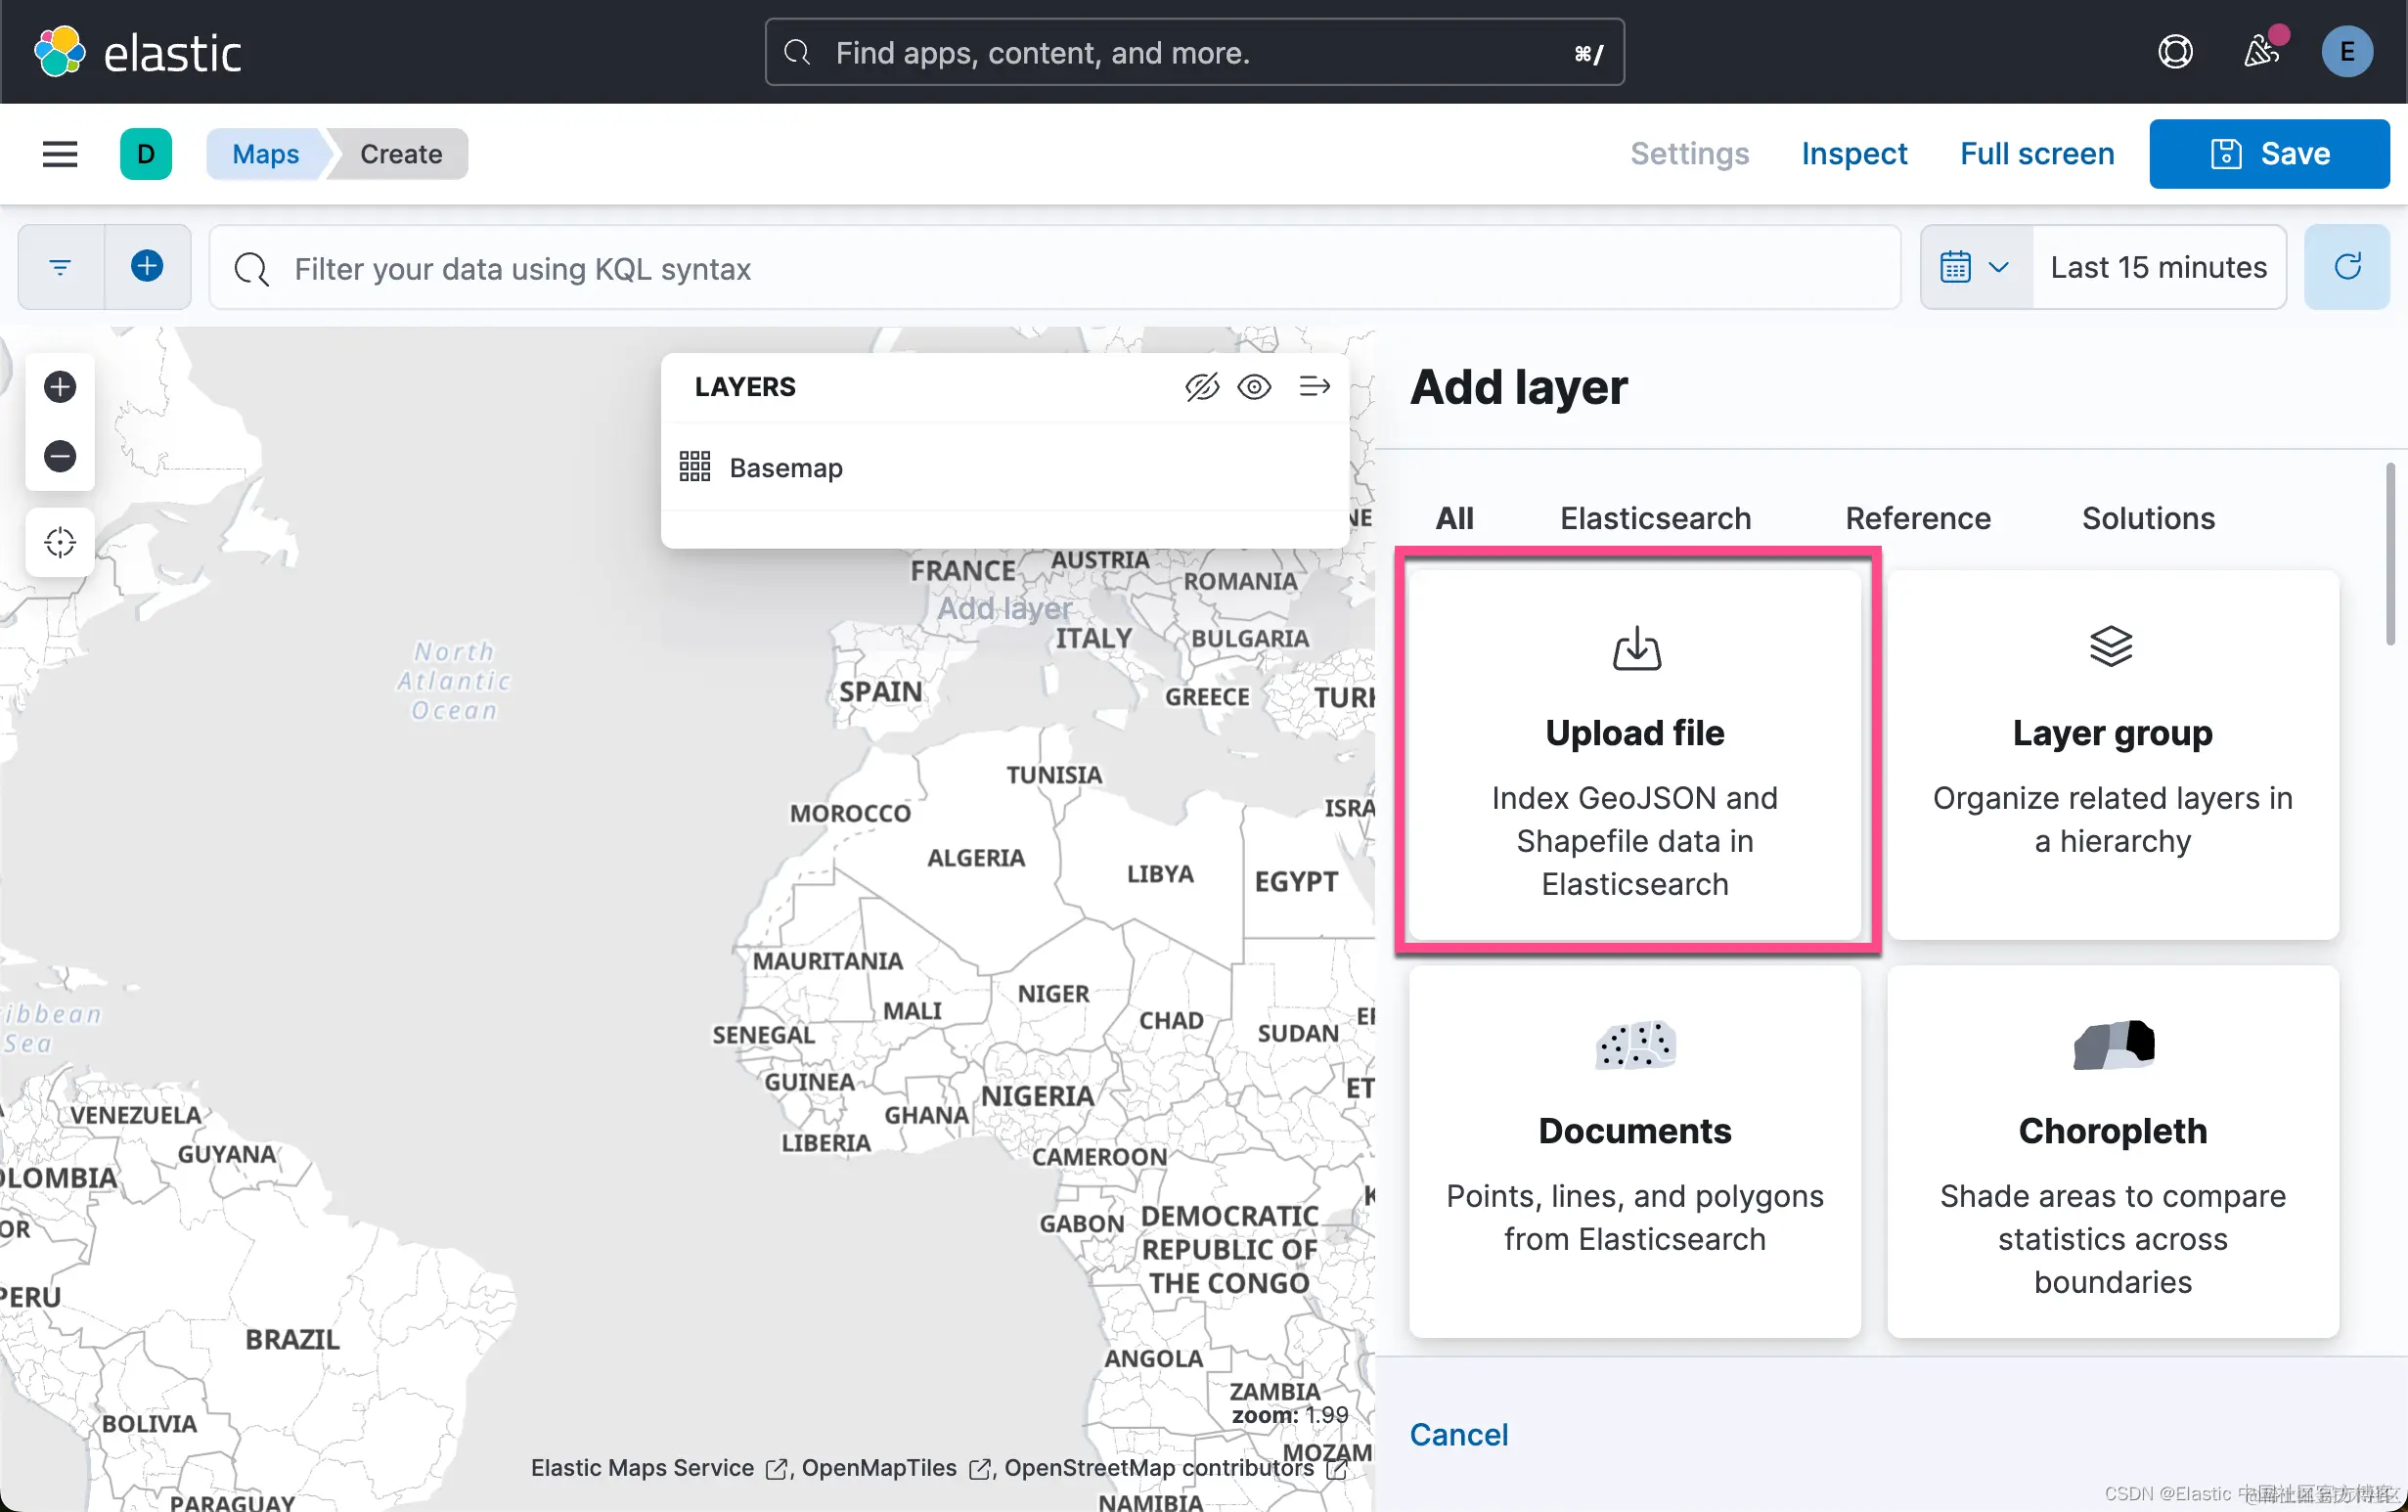2408x1512 pixels.
Task: Click the Add layer panel scrollbar
Action: 2389,555
